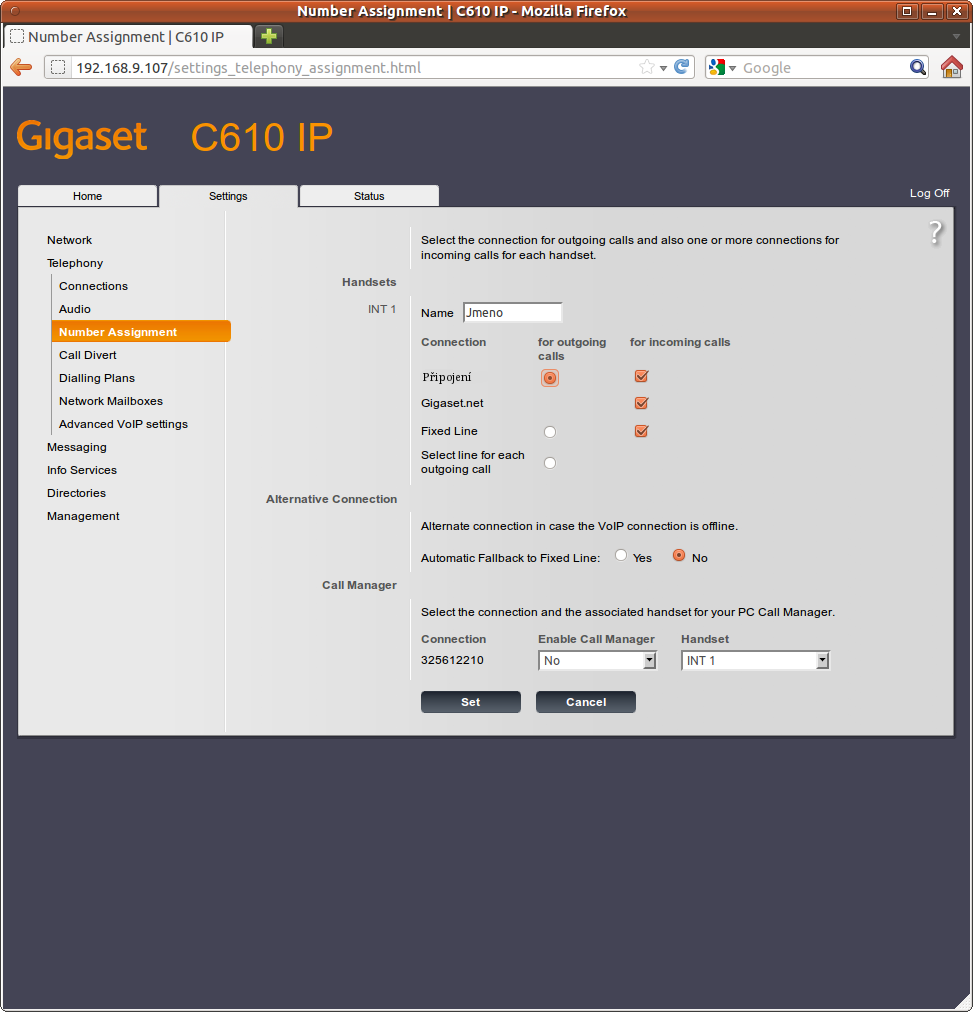The width and height of the screenshot is (973, 1012).
Task: Click the Firefox home icon
Action: coord(952,67)
